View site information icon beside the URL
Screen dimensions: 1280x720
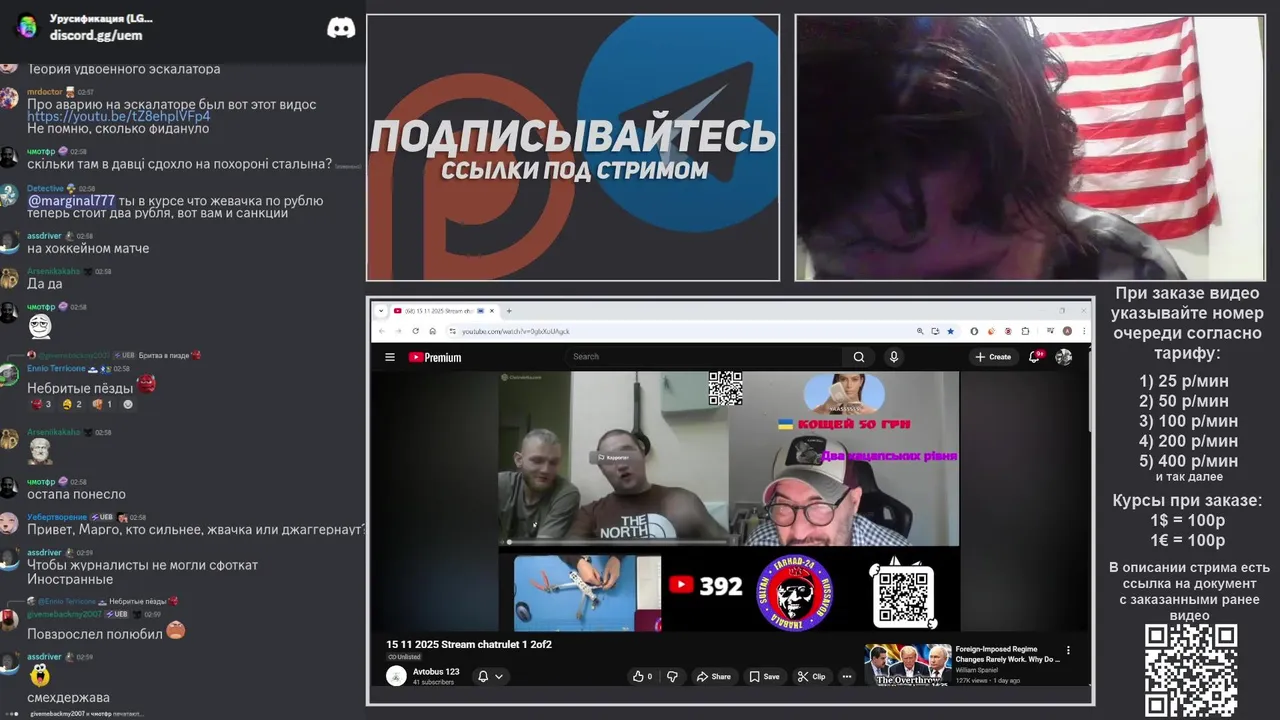pos(452,331)
